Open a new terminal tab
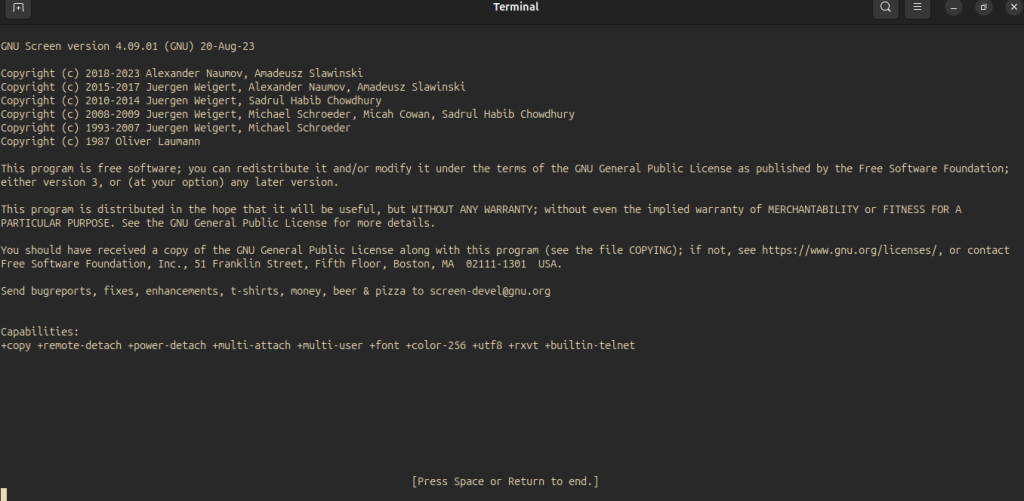Image resolution: width=1024 pixels, height=501 pixels. coord(18,7)
